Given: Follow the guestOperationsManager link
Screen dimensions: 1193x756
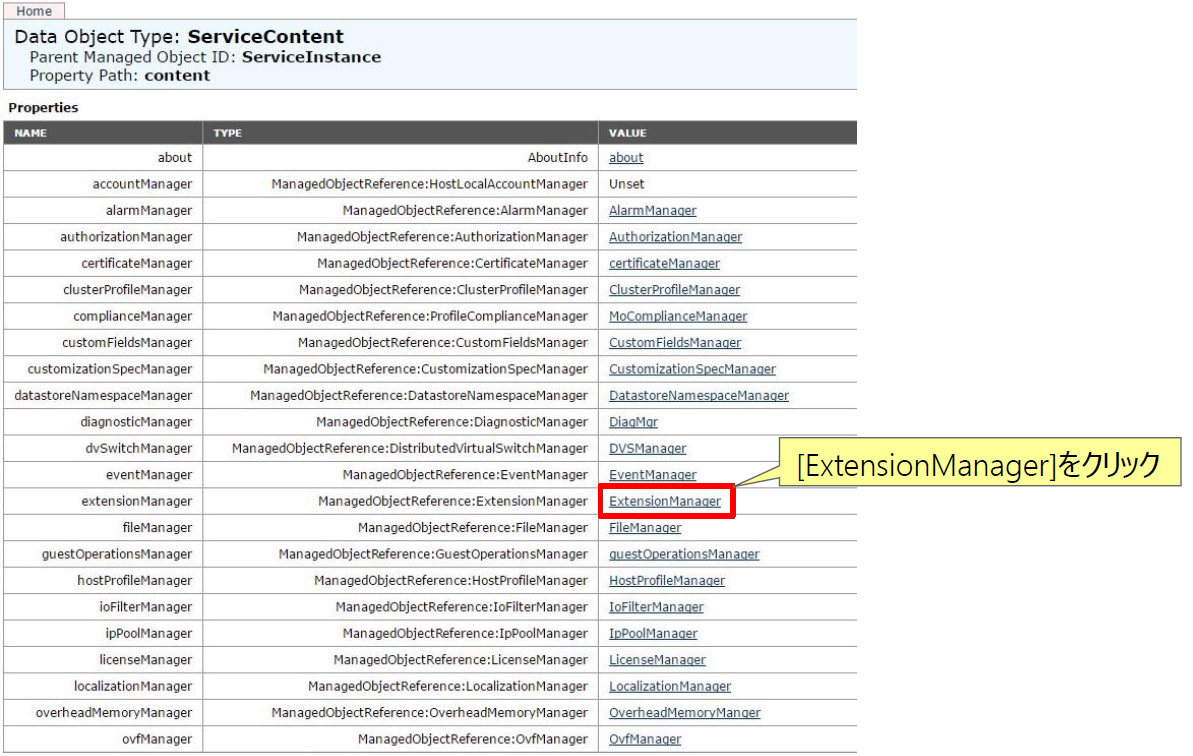Looking at the screenshot, I should tap(684, 554).
